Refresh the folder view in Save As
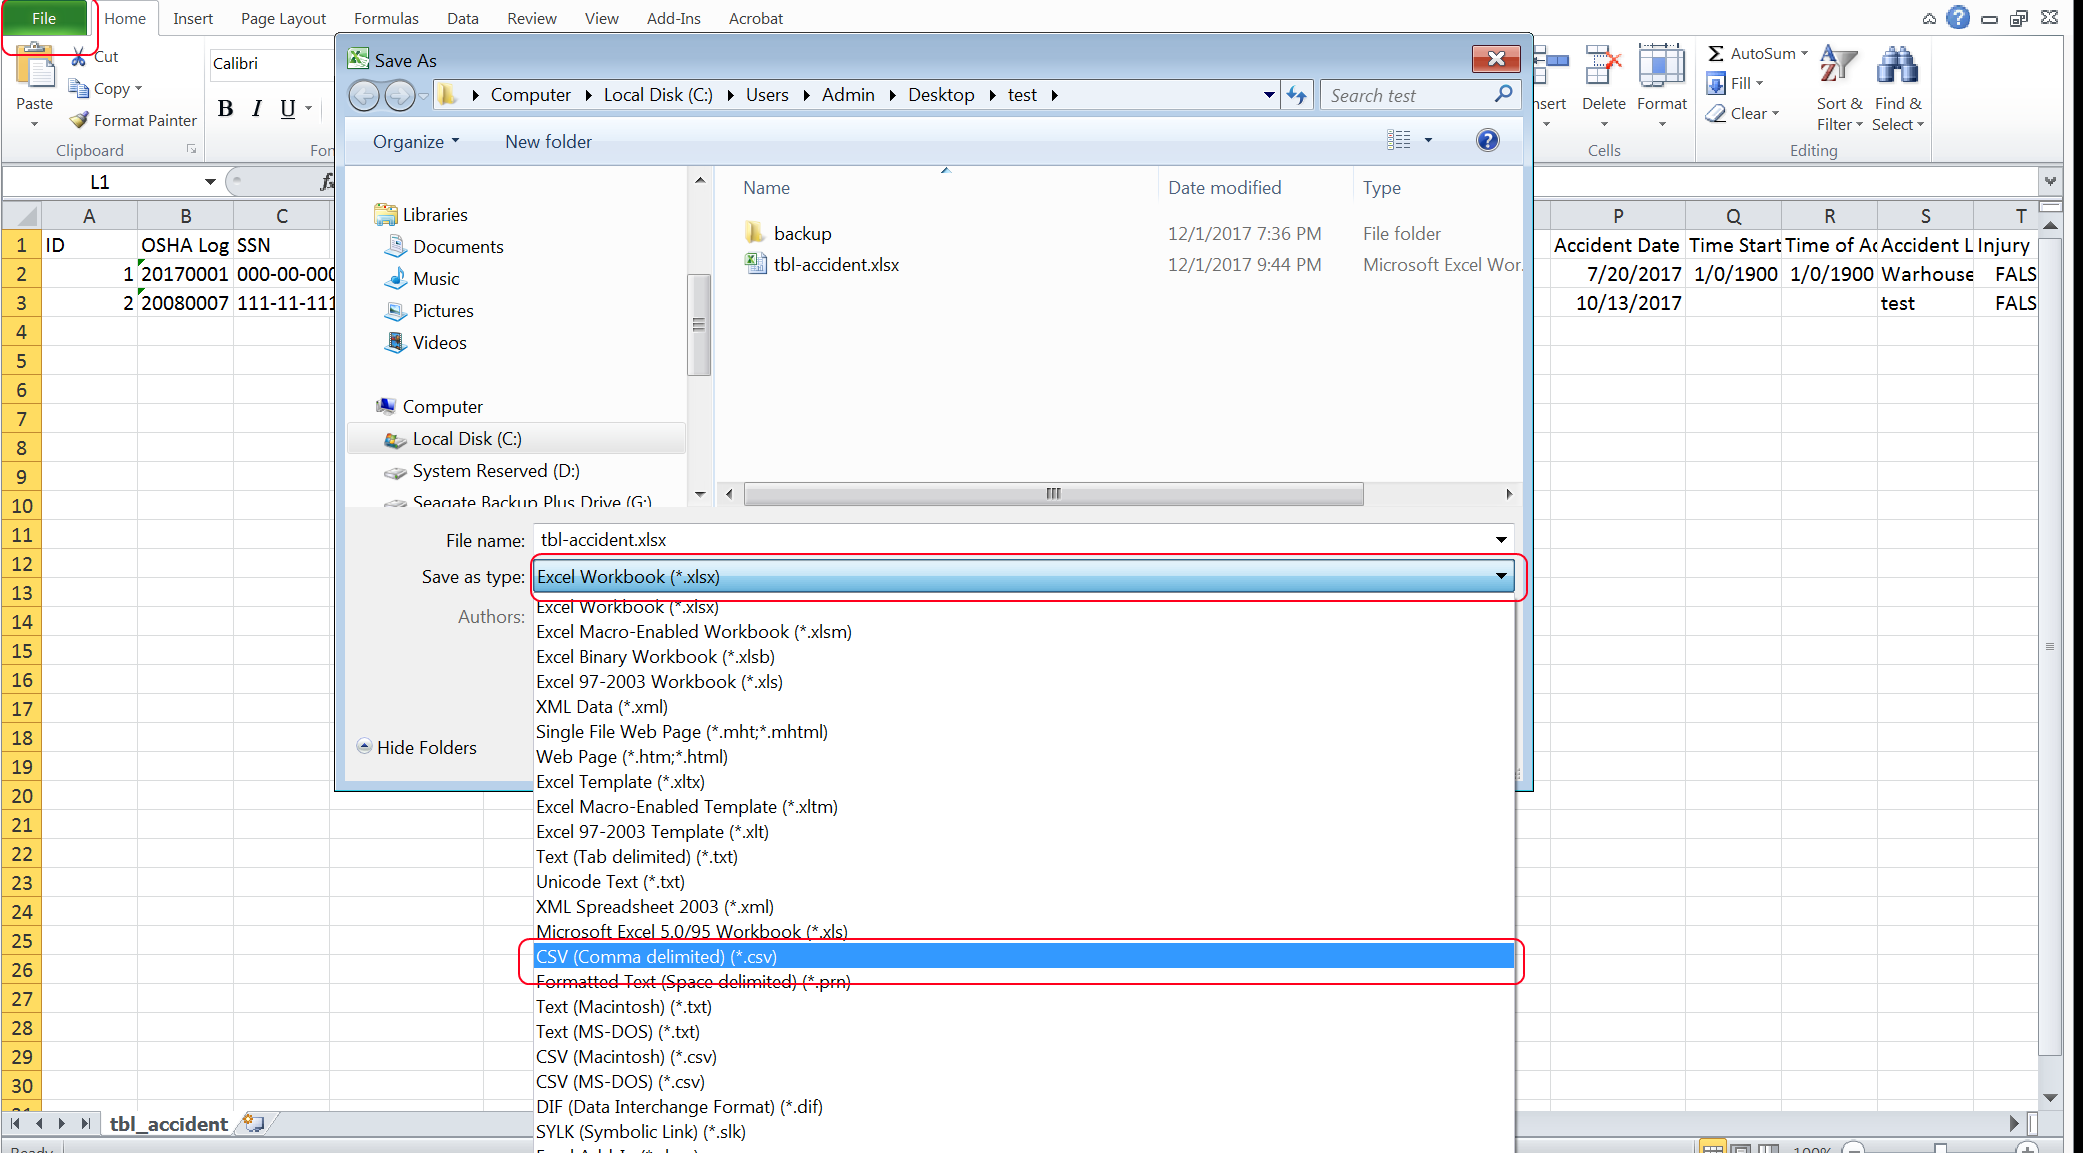 click(x=1297, y=95)
